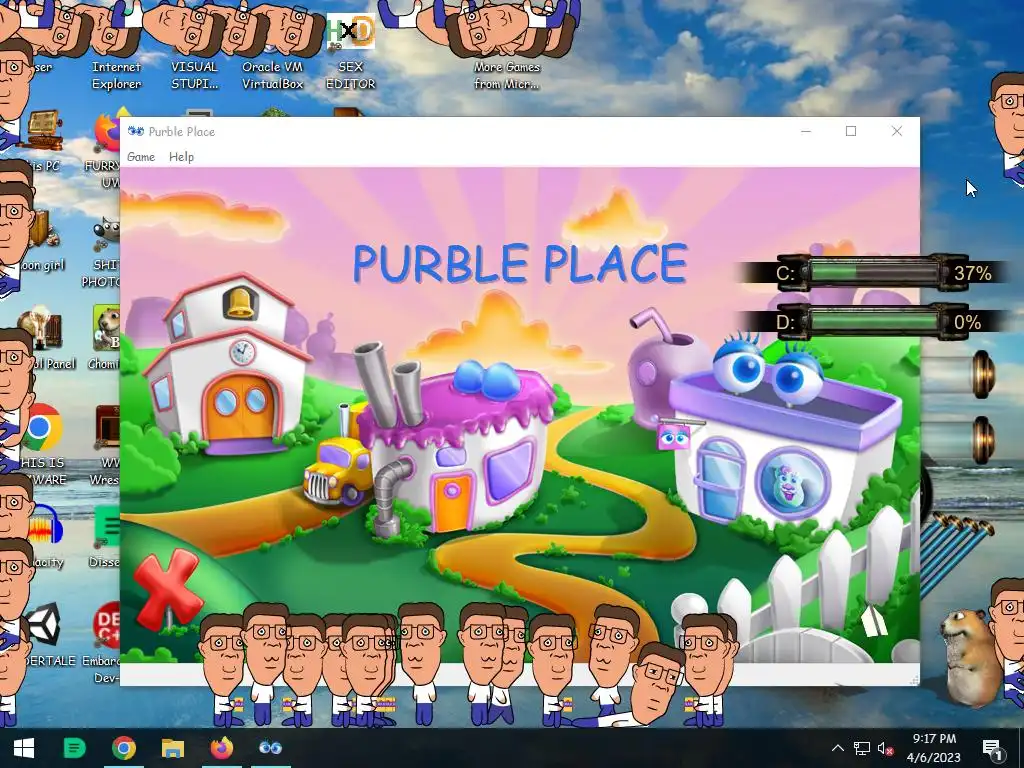Minimize the Purble Place window

[806, 131]
